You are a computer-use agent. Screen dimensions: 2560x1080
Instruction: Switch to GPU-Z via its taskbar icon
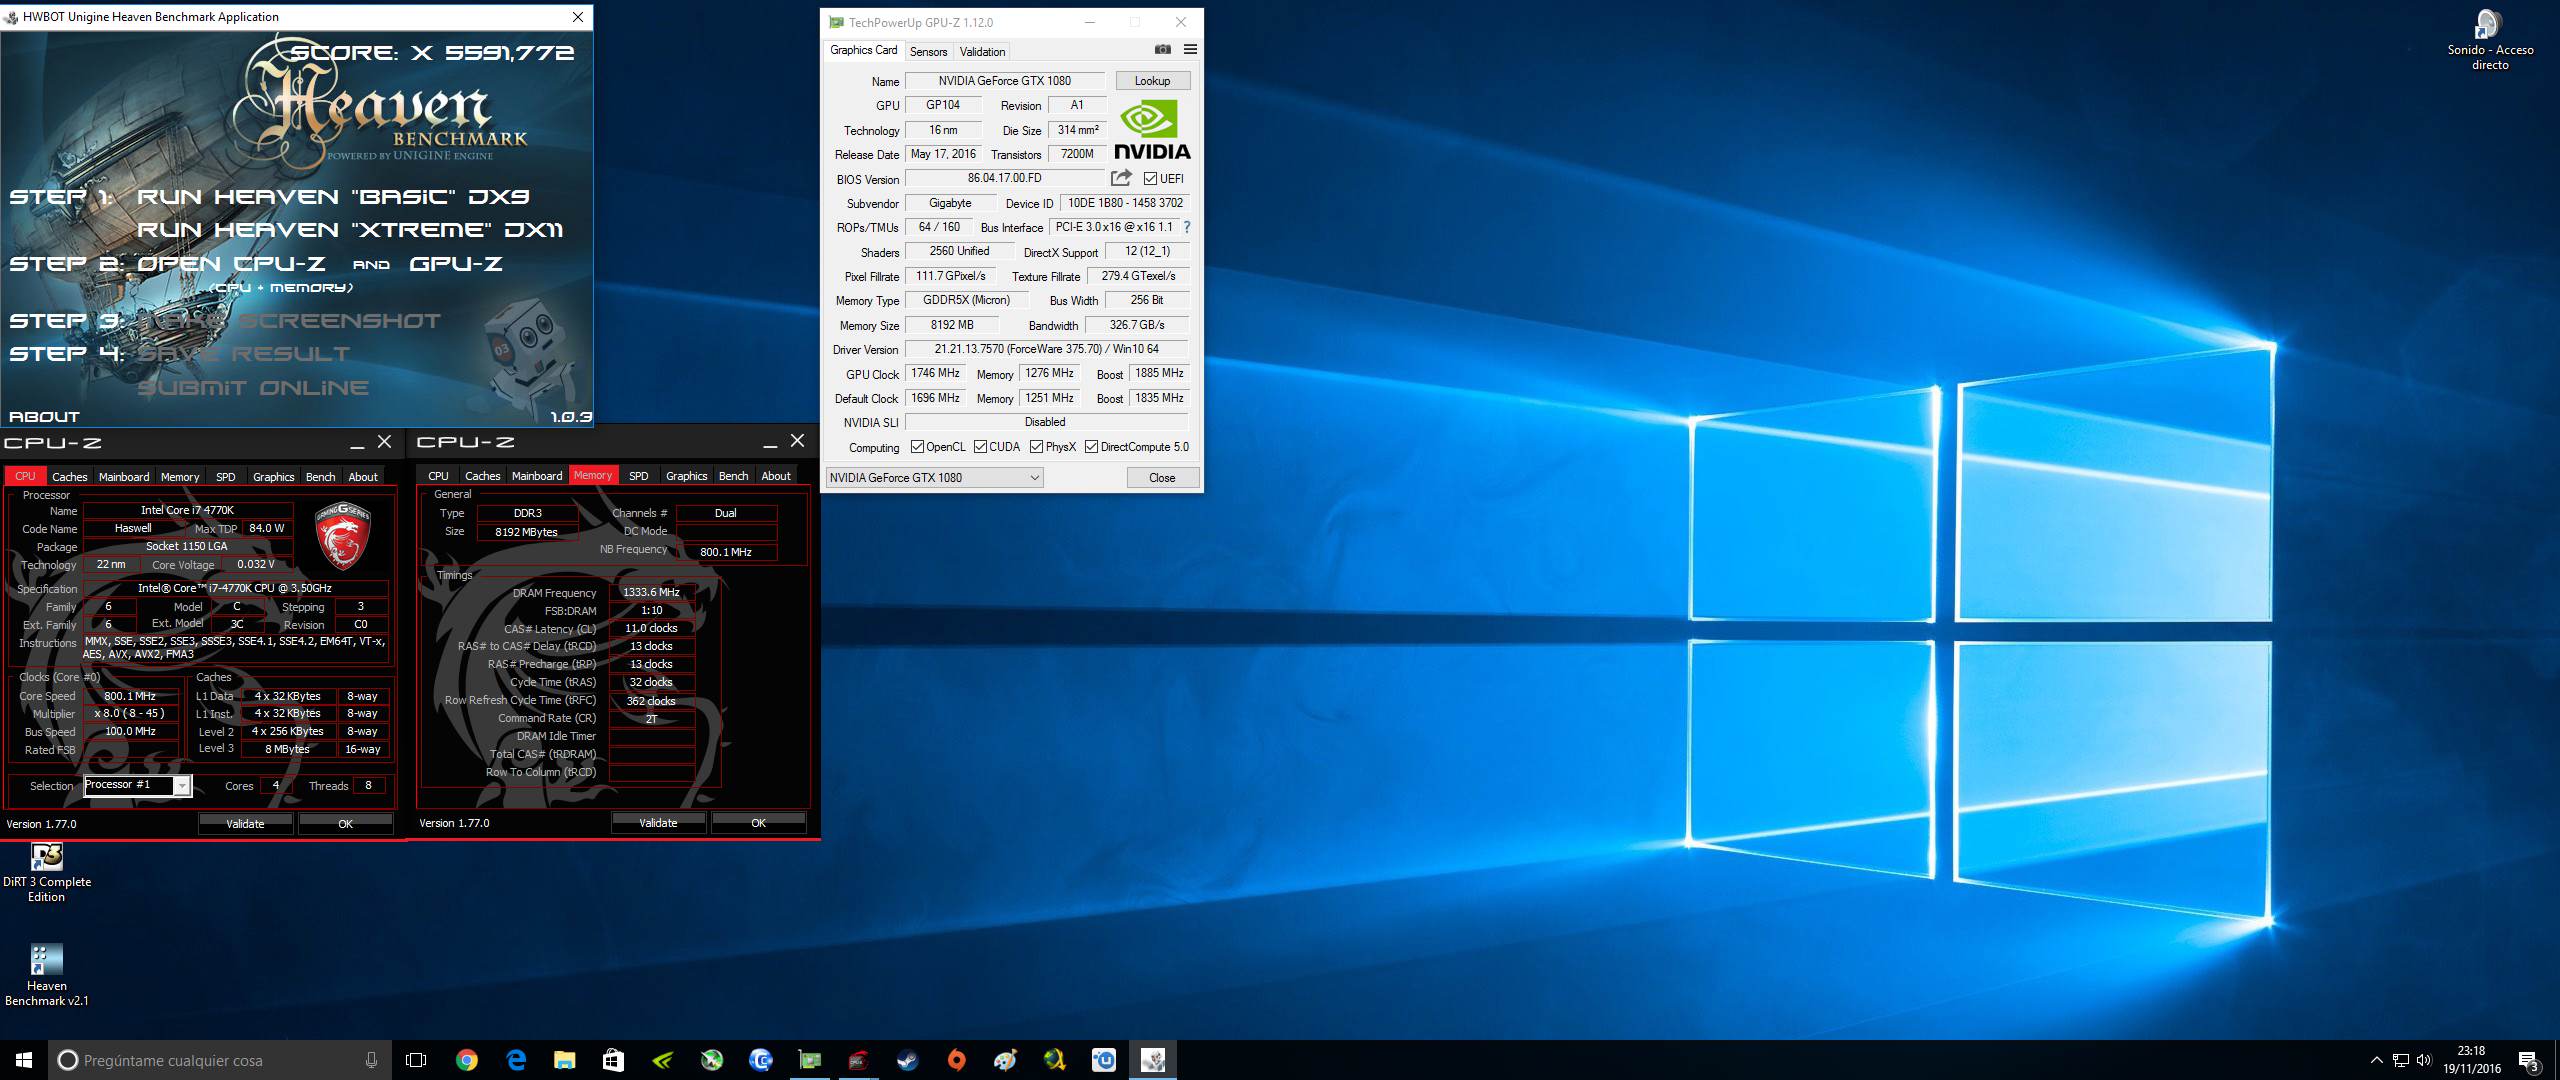coord(809,1060)
